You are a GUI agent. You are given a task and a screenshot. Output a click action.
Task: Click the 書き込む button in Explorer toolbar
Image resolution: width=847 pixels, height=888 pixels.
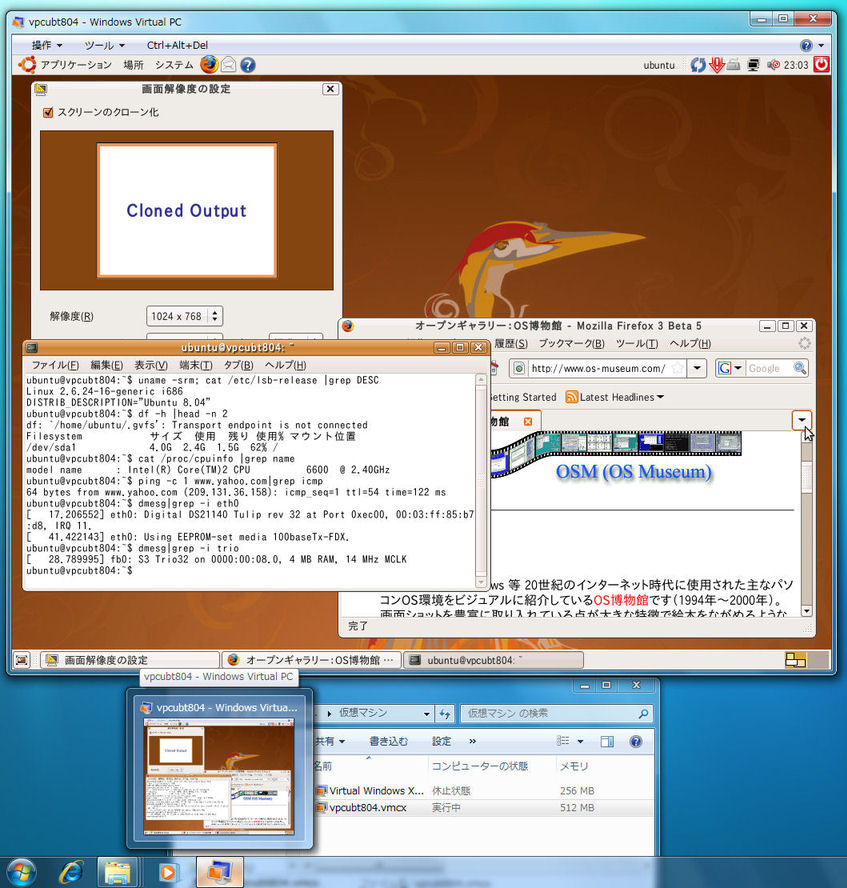click(x=388, y=741)
